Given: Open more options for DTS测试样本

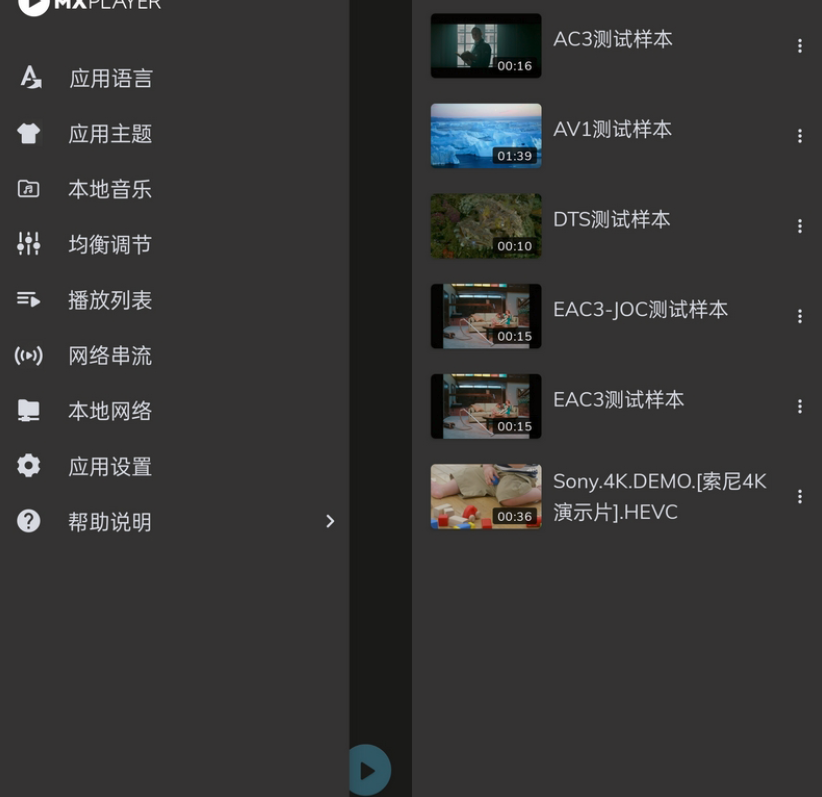Looking at the screenshot, I should click(799, 226).
